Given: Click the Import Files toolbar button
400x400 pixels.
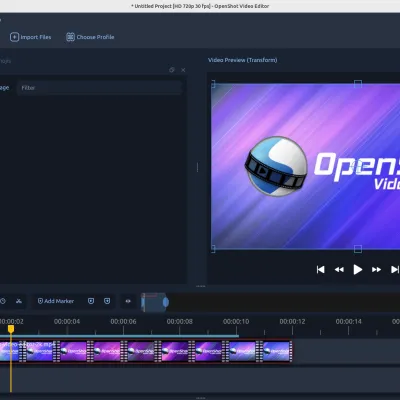Looking at the screenshot, I should click(30, 37).
